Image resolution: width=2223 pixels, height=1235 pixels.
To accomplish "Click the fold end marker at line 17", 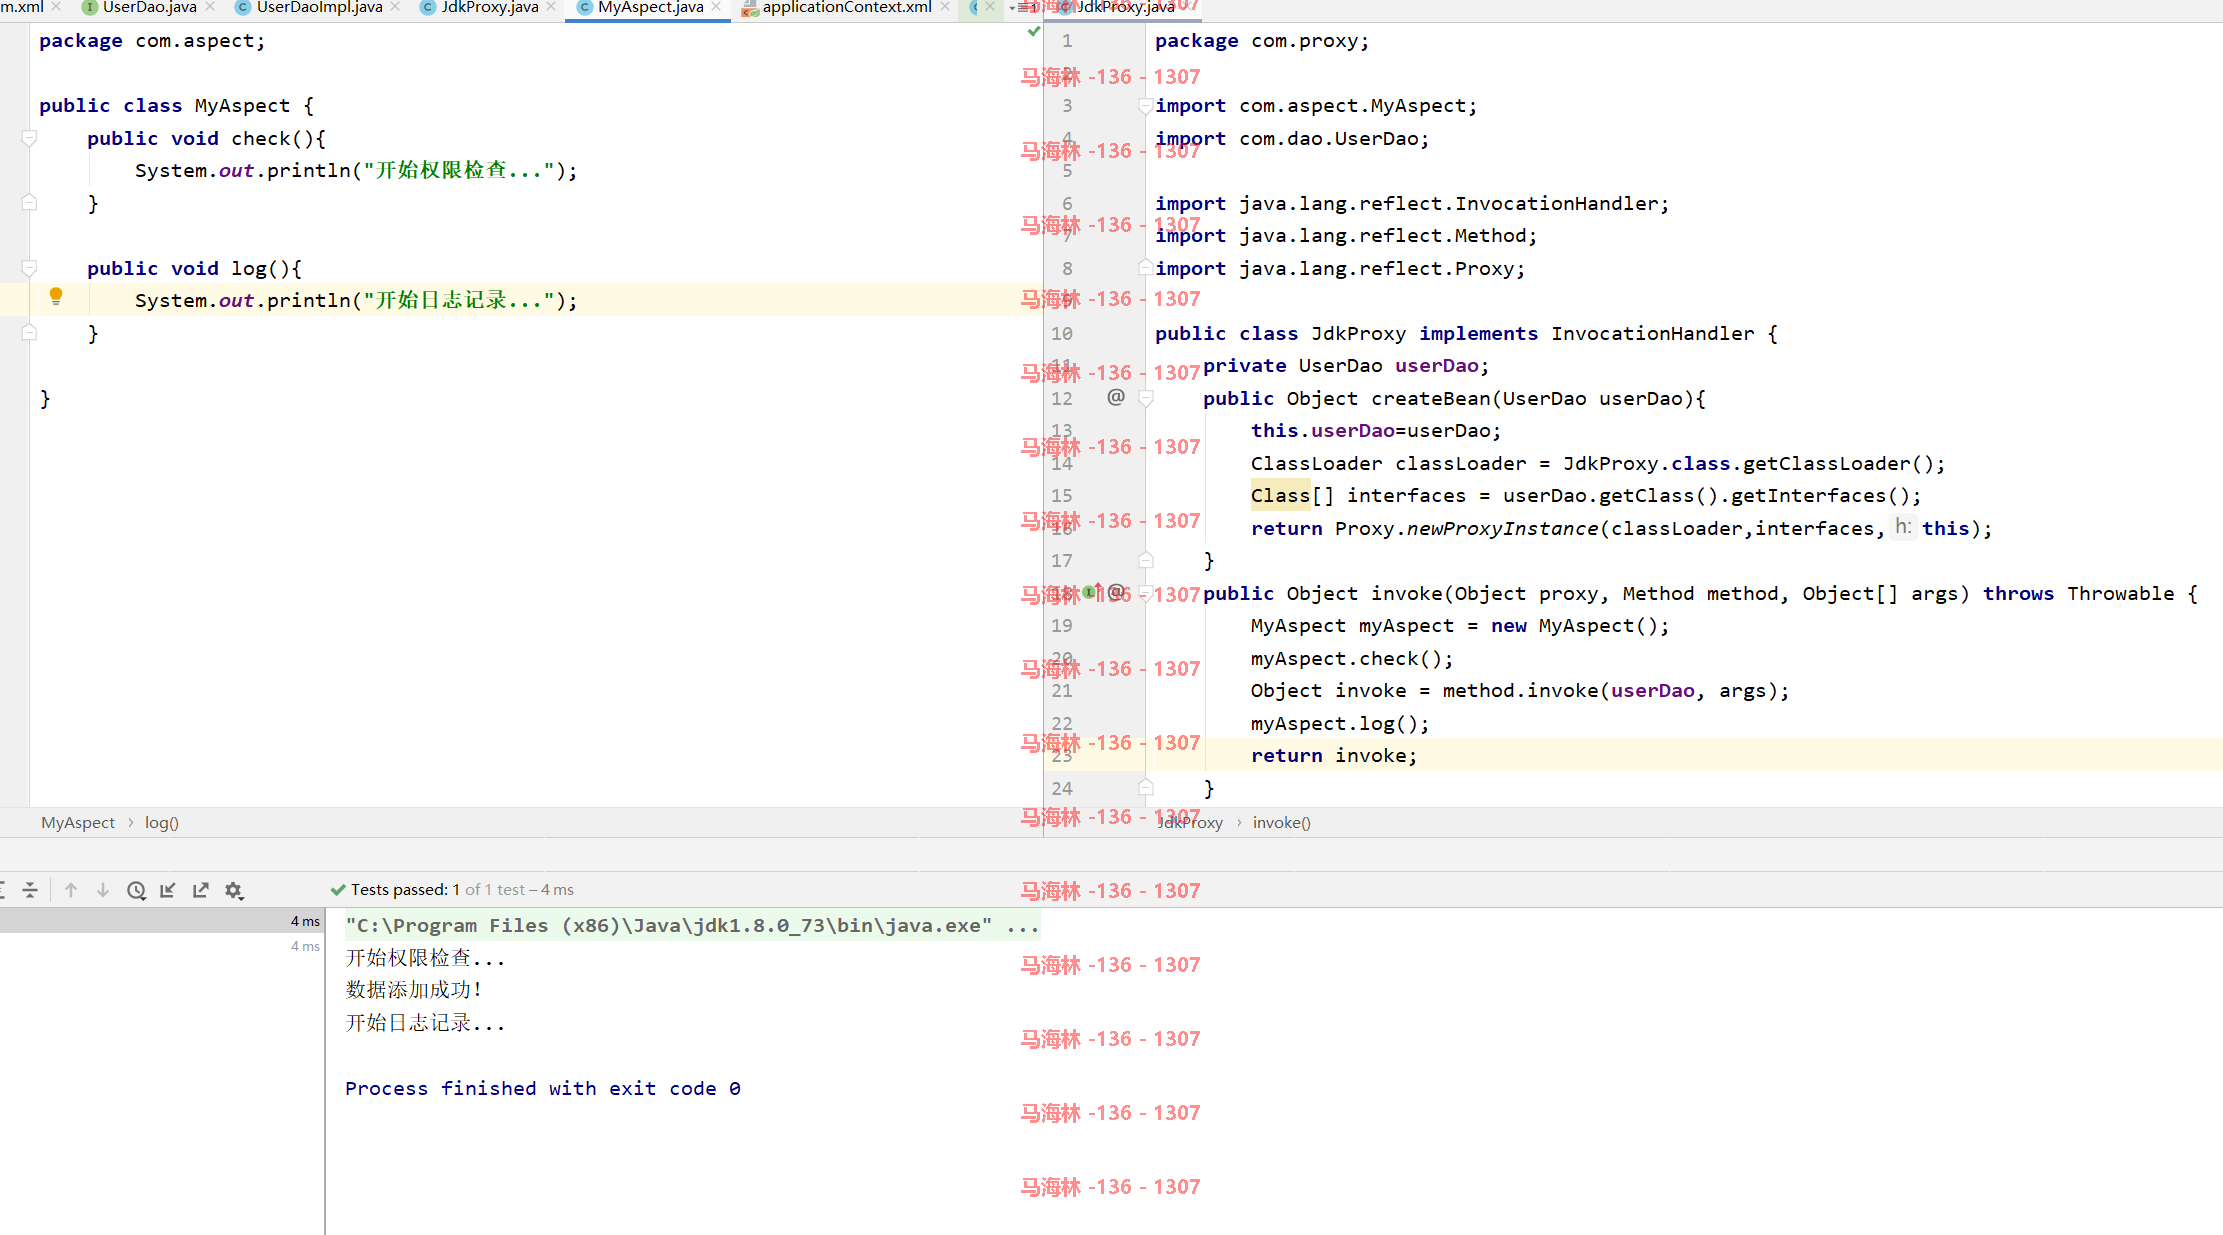I will (x=1146, y=560).
